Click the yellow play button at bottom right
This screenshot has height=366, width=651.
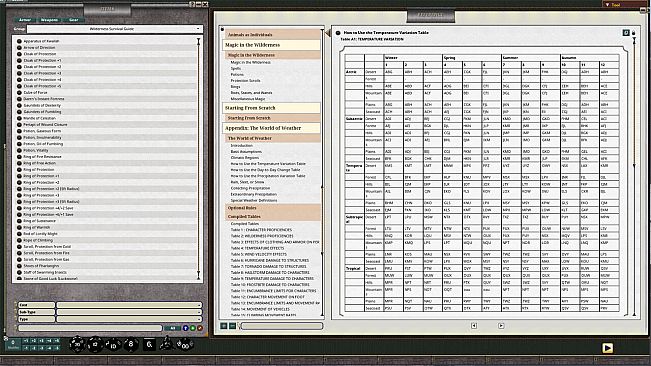point(607,348)
